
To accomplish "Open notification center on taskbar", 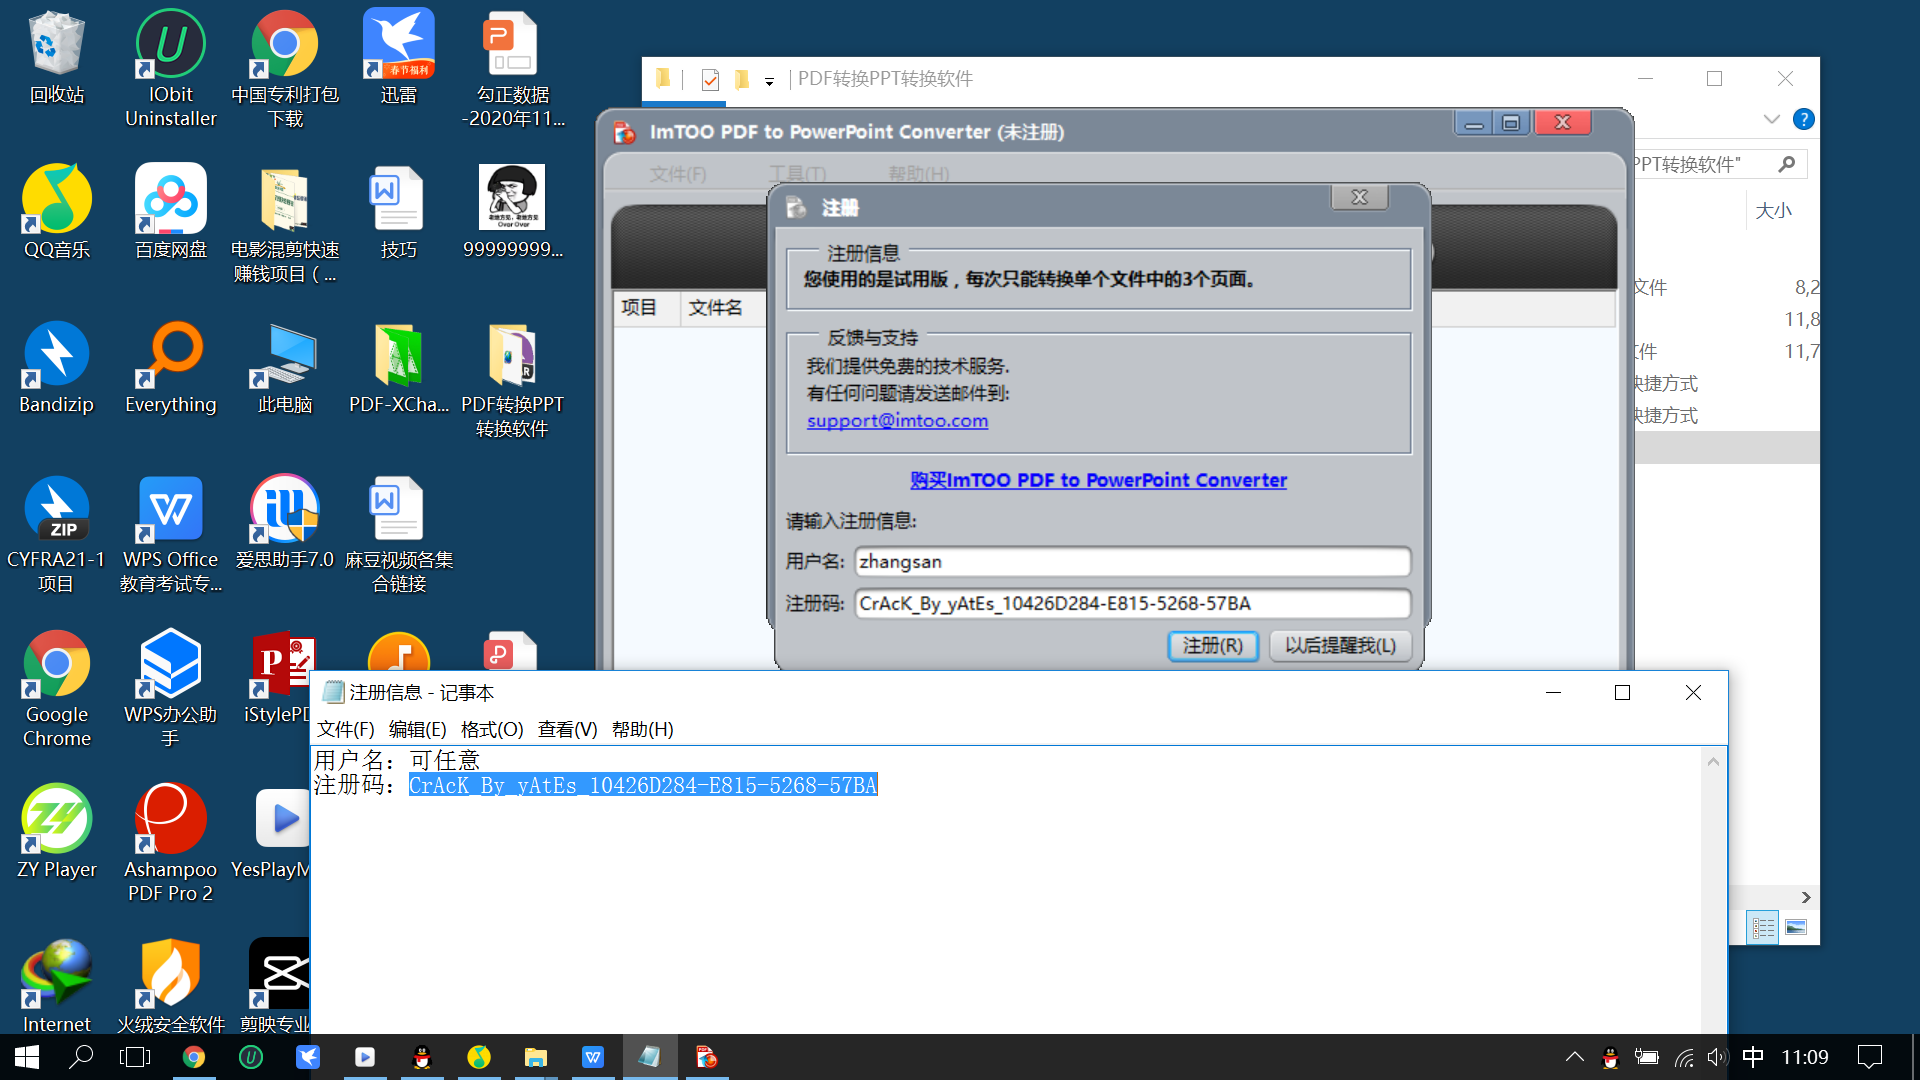I will tap(1869, 1057).
